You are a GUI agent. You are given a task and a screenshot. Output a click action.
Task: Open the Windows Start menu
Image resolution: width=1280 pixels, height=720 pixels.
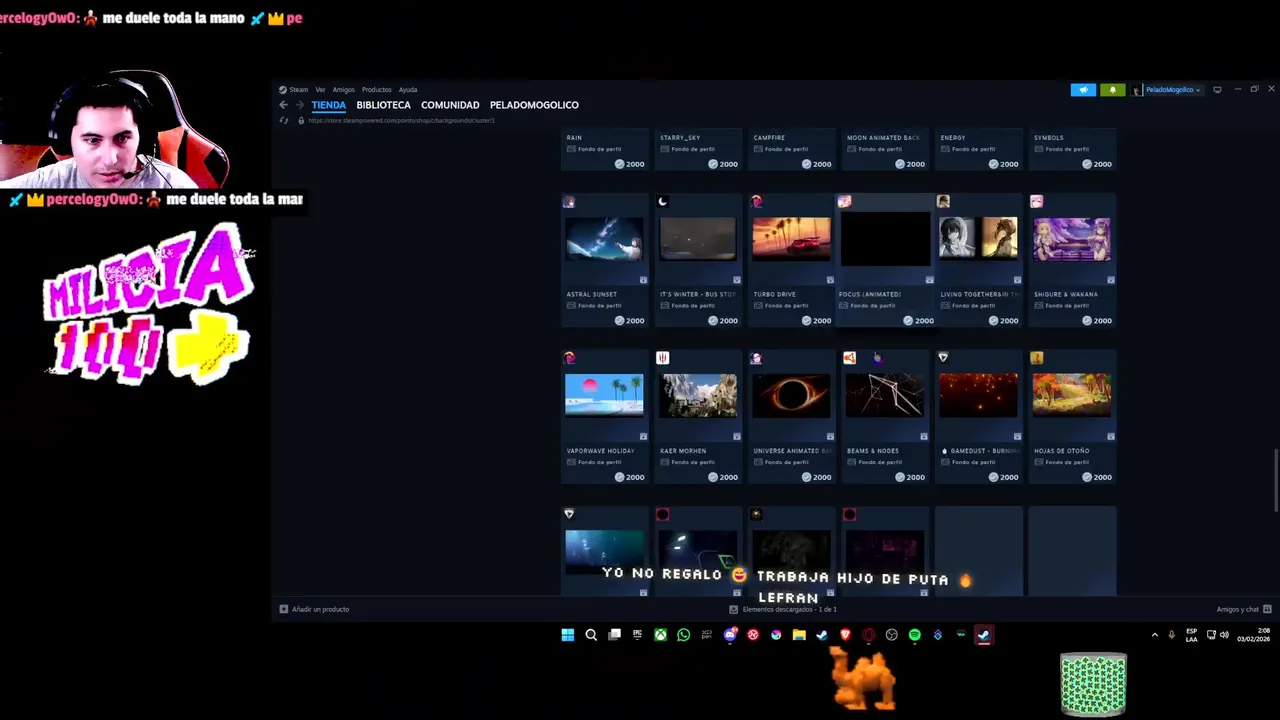pos(568,635)
